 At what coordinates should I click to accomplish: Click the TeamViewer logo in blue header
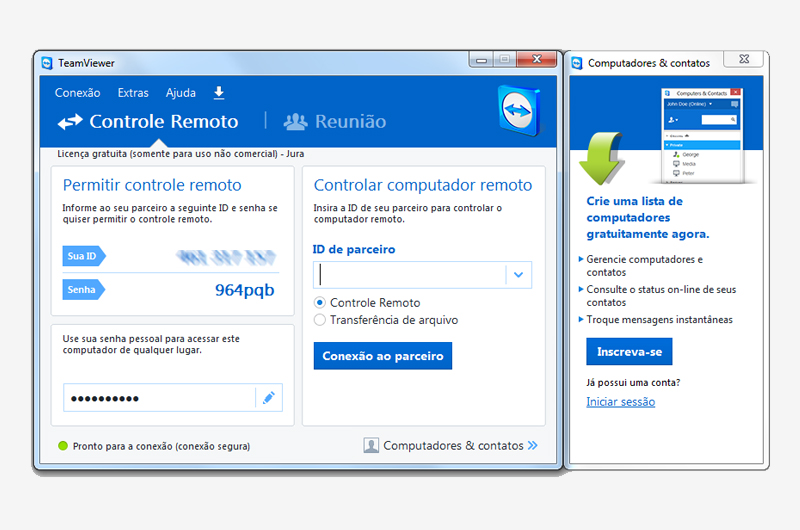519,111
